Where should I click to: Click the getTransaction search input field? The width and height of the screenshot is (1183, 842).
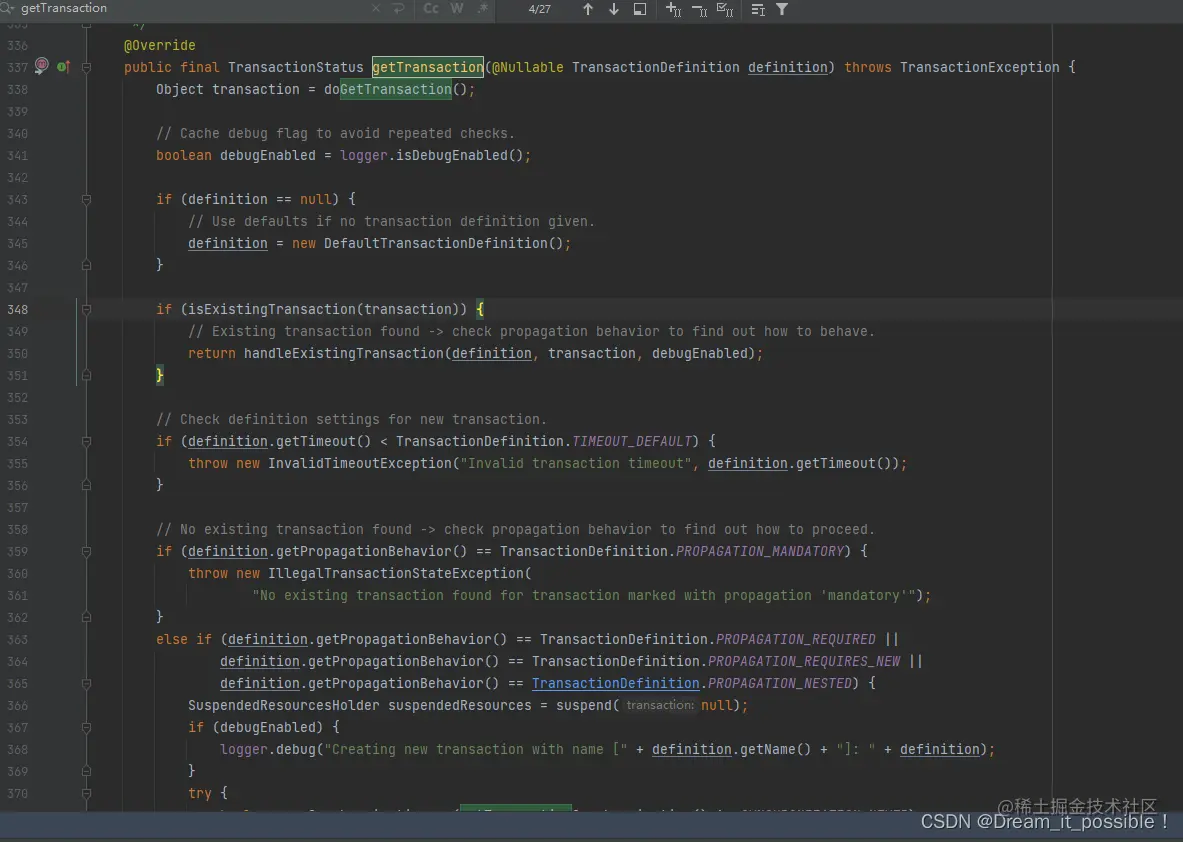coord(192,8)
